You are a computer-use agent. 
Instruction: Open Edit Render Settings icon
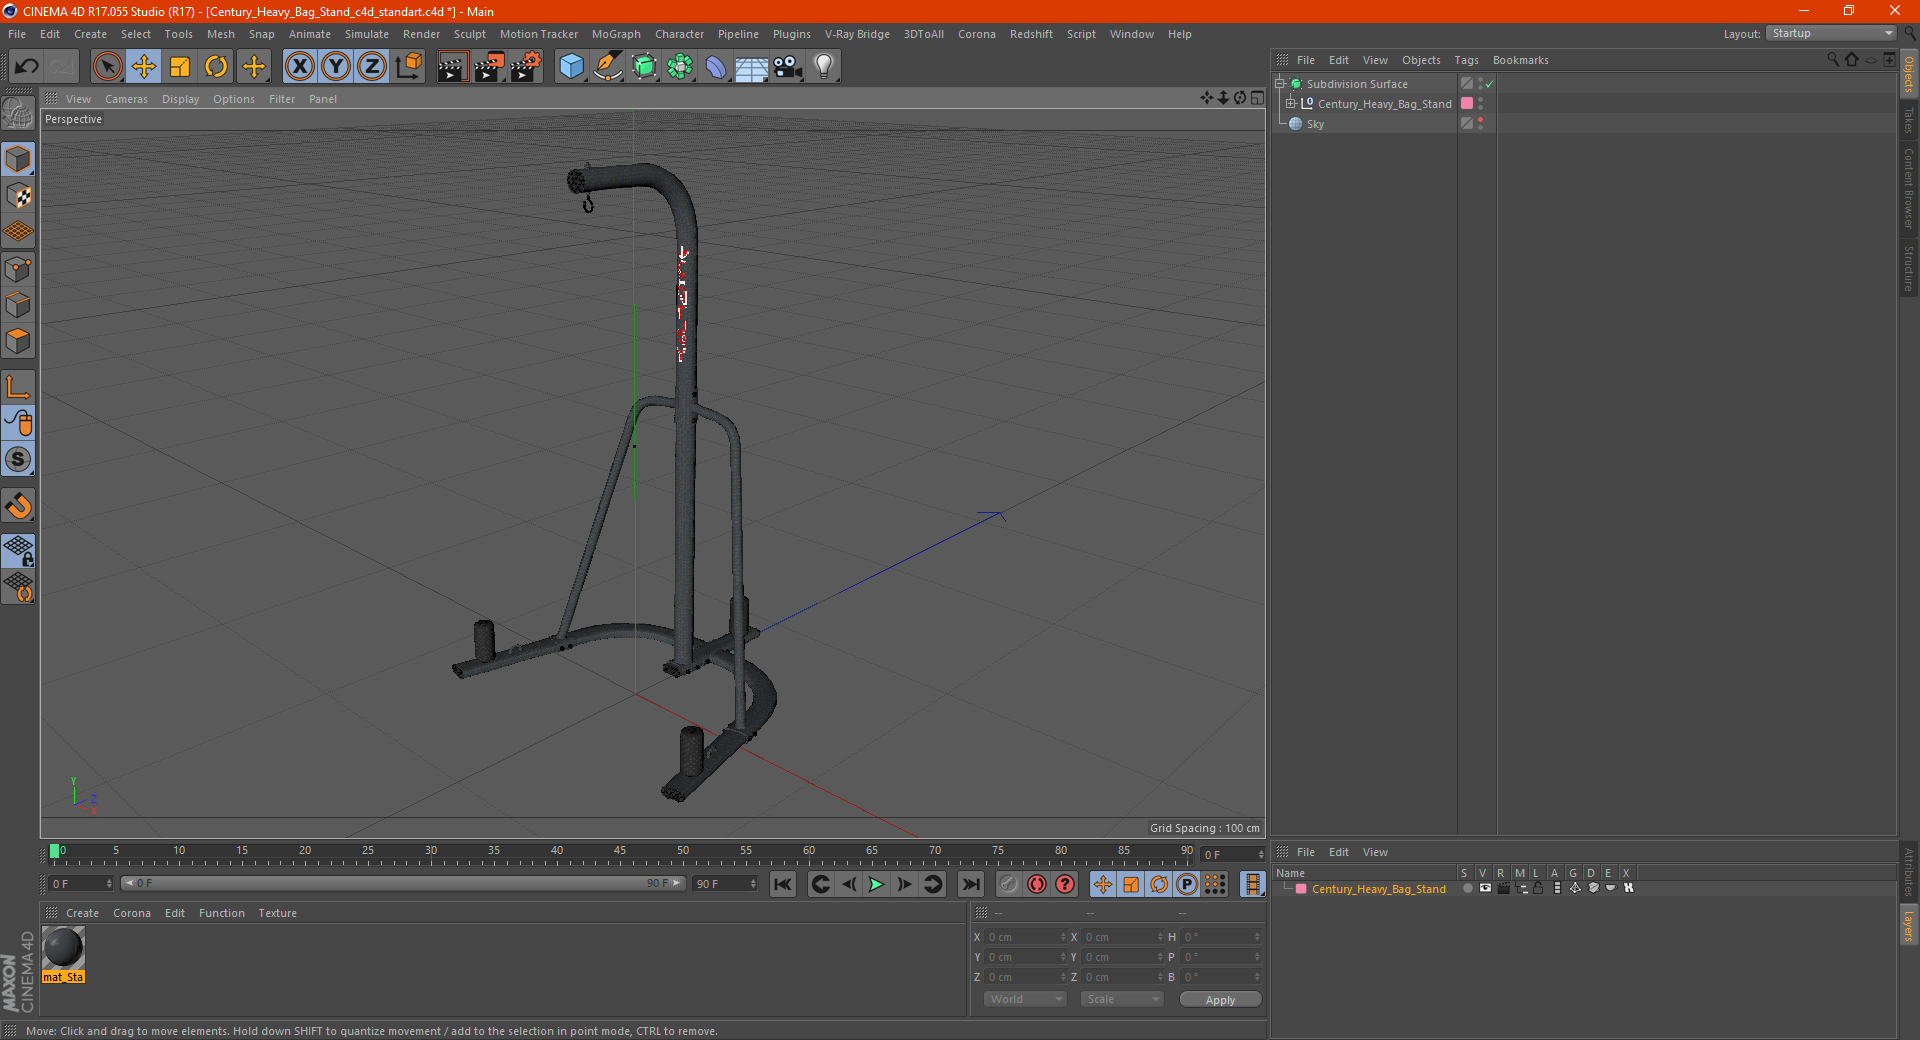[526, 67]
